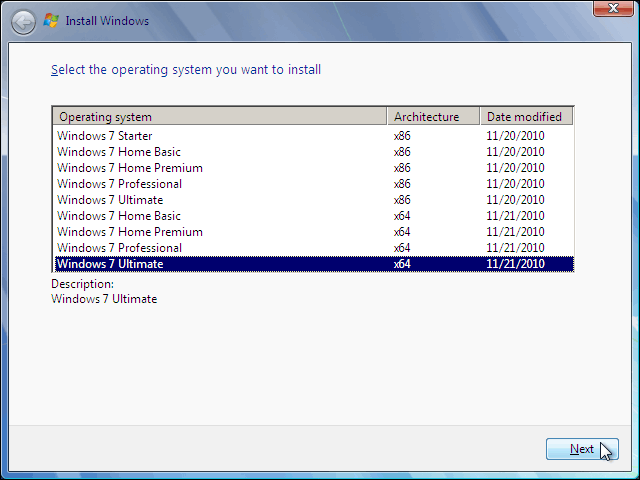Select Windows 7 Ultimate x86
The image size is (640, 480).
(314, 200)
